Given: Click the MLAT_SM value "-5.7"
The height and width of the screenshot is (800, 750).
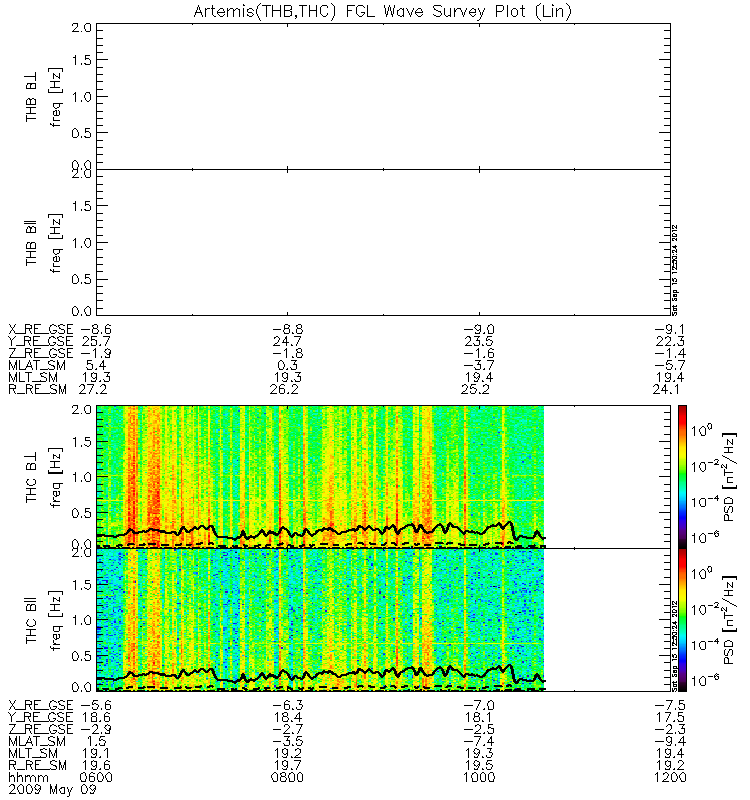Looking at the screenshot, I should point(669,365).
